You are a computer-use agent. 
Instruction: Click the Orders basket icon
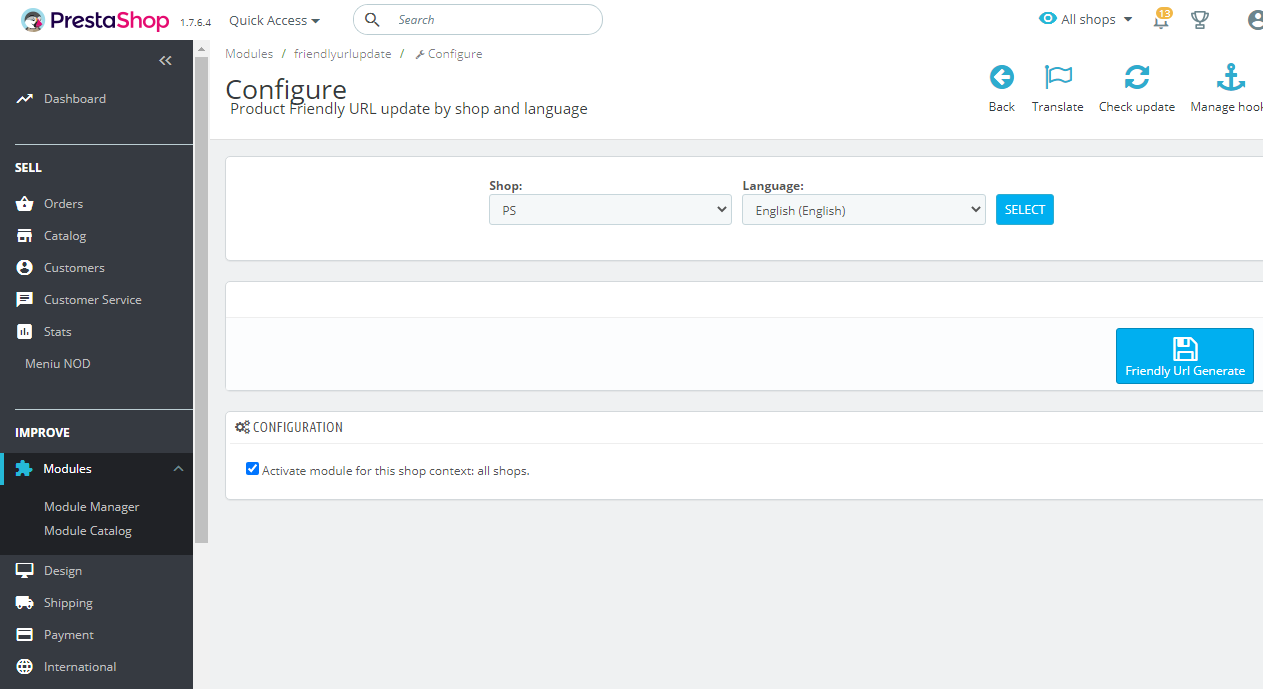pyautogui.click(x=25, y=204)
